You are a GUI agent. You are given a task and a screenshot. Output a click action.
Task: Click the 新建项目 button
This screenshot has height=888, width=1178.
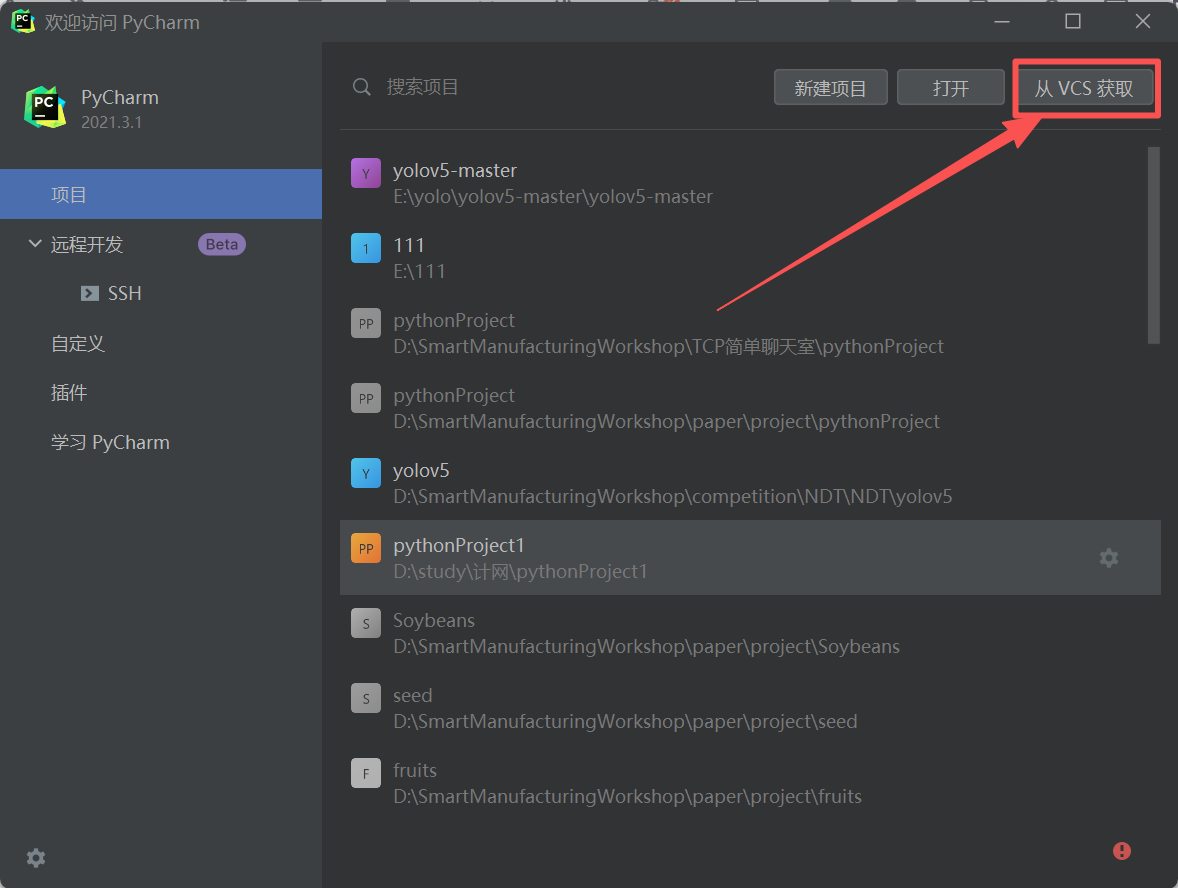830,88
